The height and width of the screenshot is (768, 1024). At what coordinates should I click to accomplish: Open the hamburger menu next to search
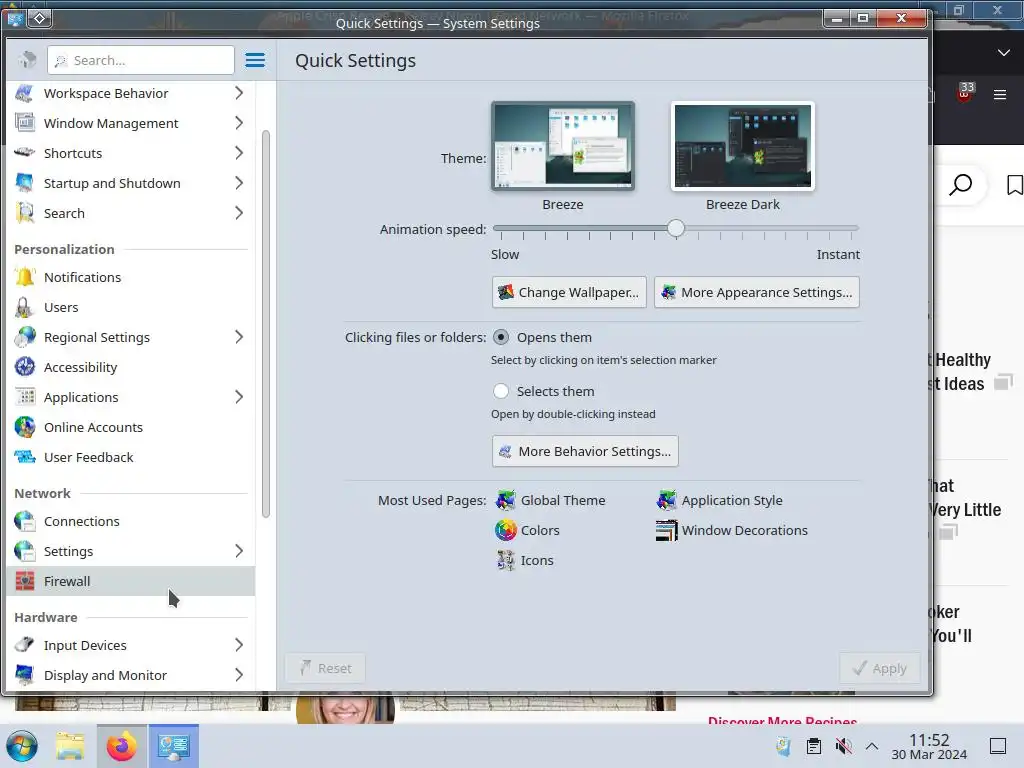[255, 60]
